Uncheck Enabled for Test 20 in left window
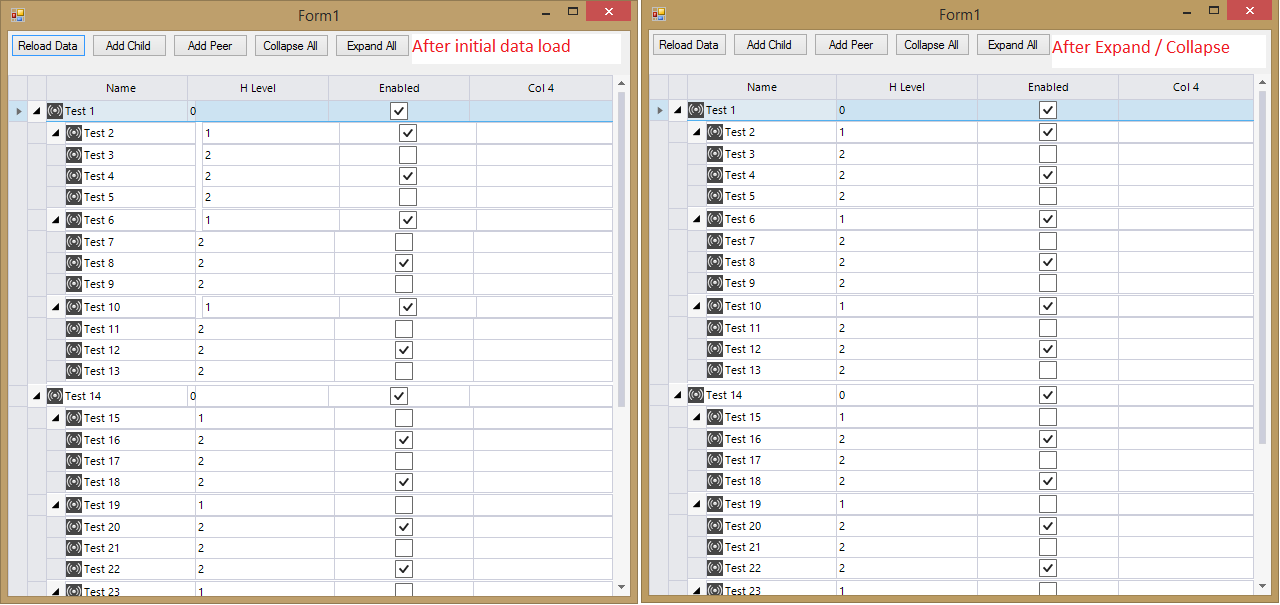This screenshot has height=605, width=1280. pyautogui.click(x=404, y=527)
